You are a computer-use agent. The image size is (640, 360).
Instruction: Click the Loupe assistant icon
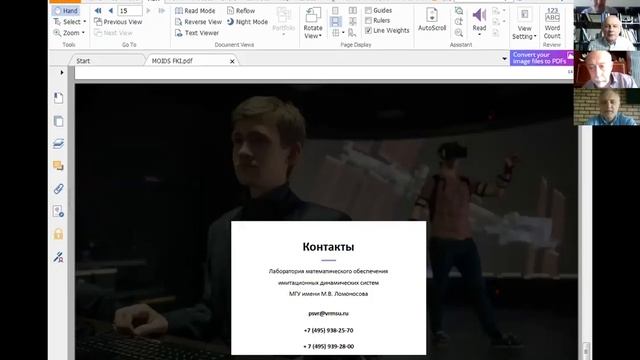point(459,21)
